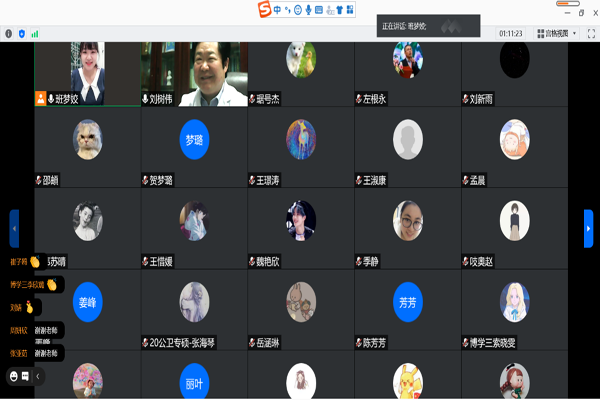Open the chat bubble message icon
This screenshot has width=600, height=400.
pos(25,376)
